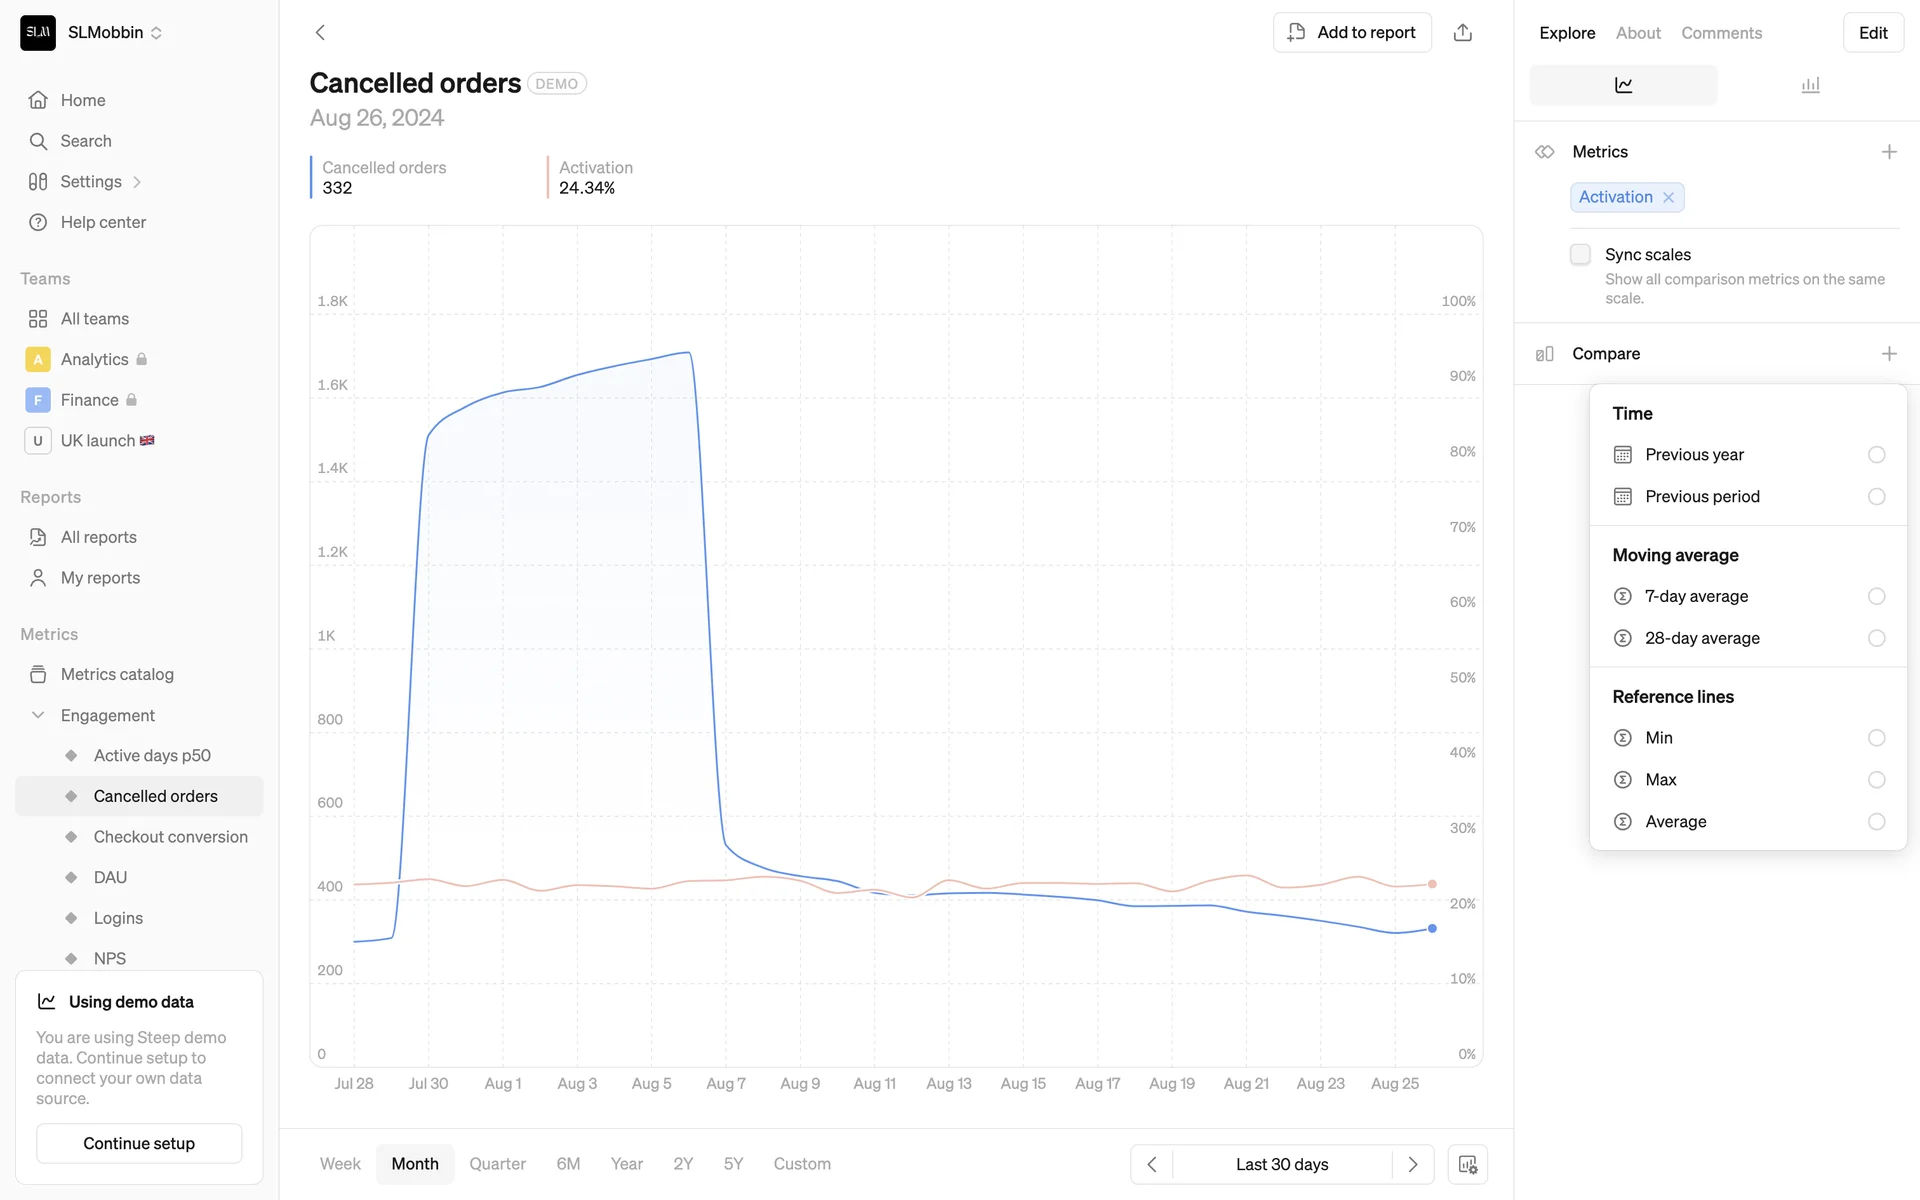The height and width of the screenshot is (1200, 1920).
Task: Choose the Max reference line
Action: pos(1876,780)
